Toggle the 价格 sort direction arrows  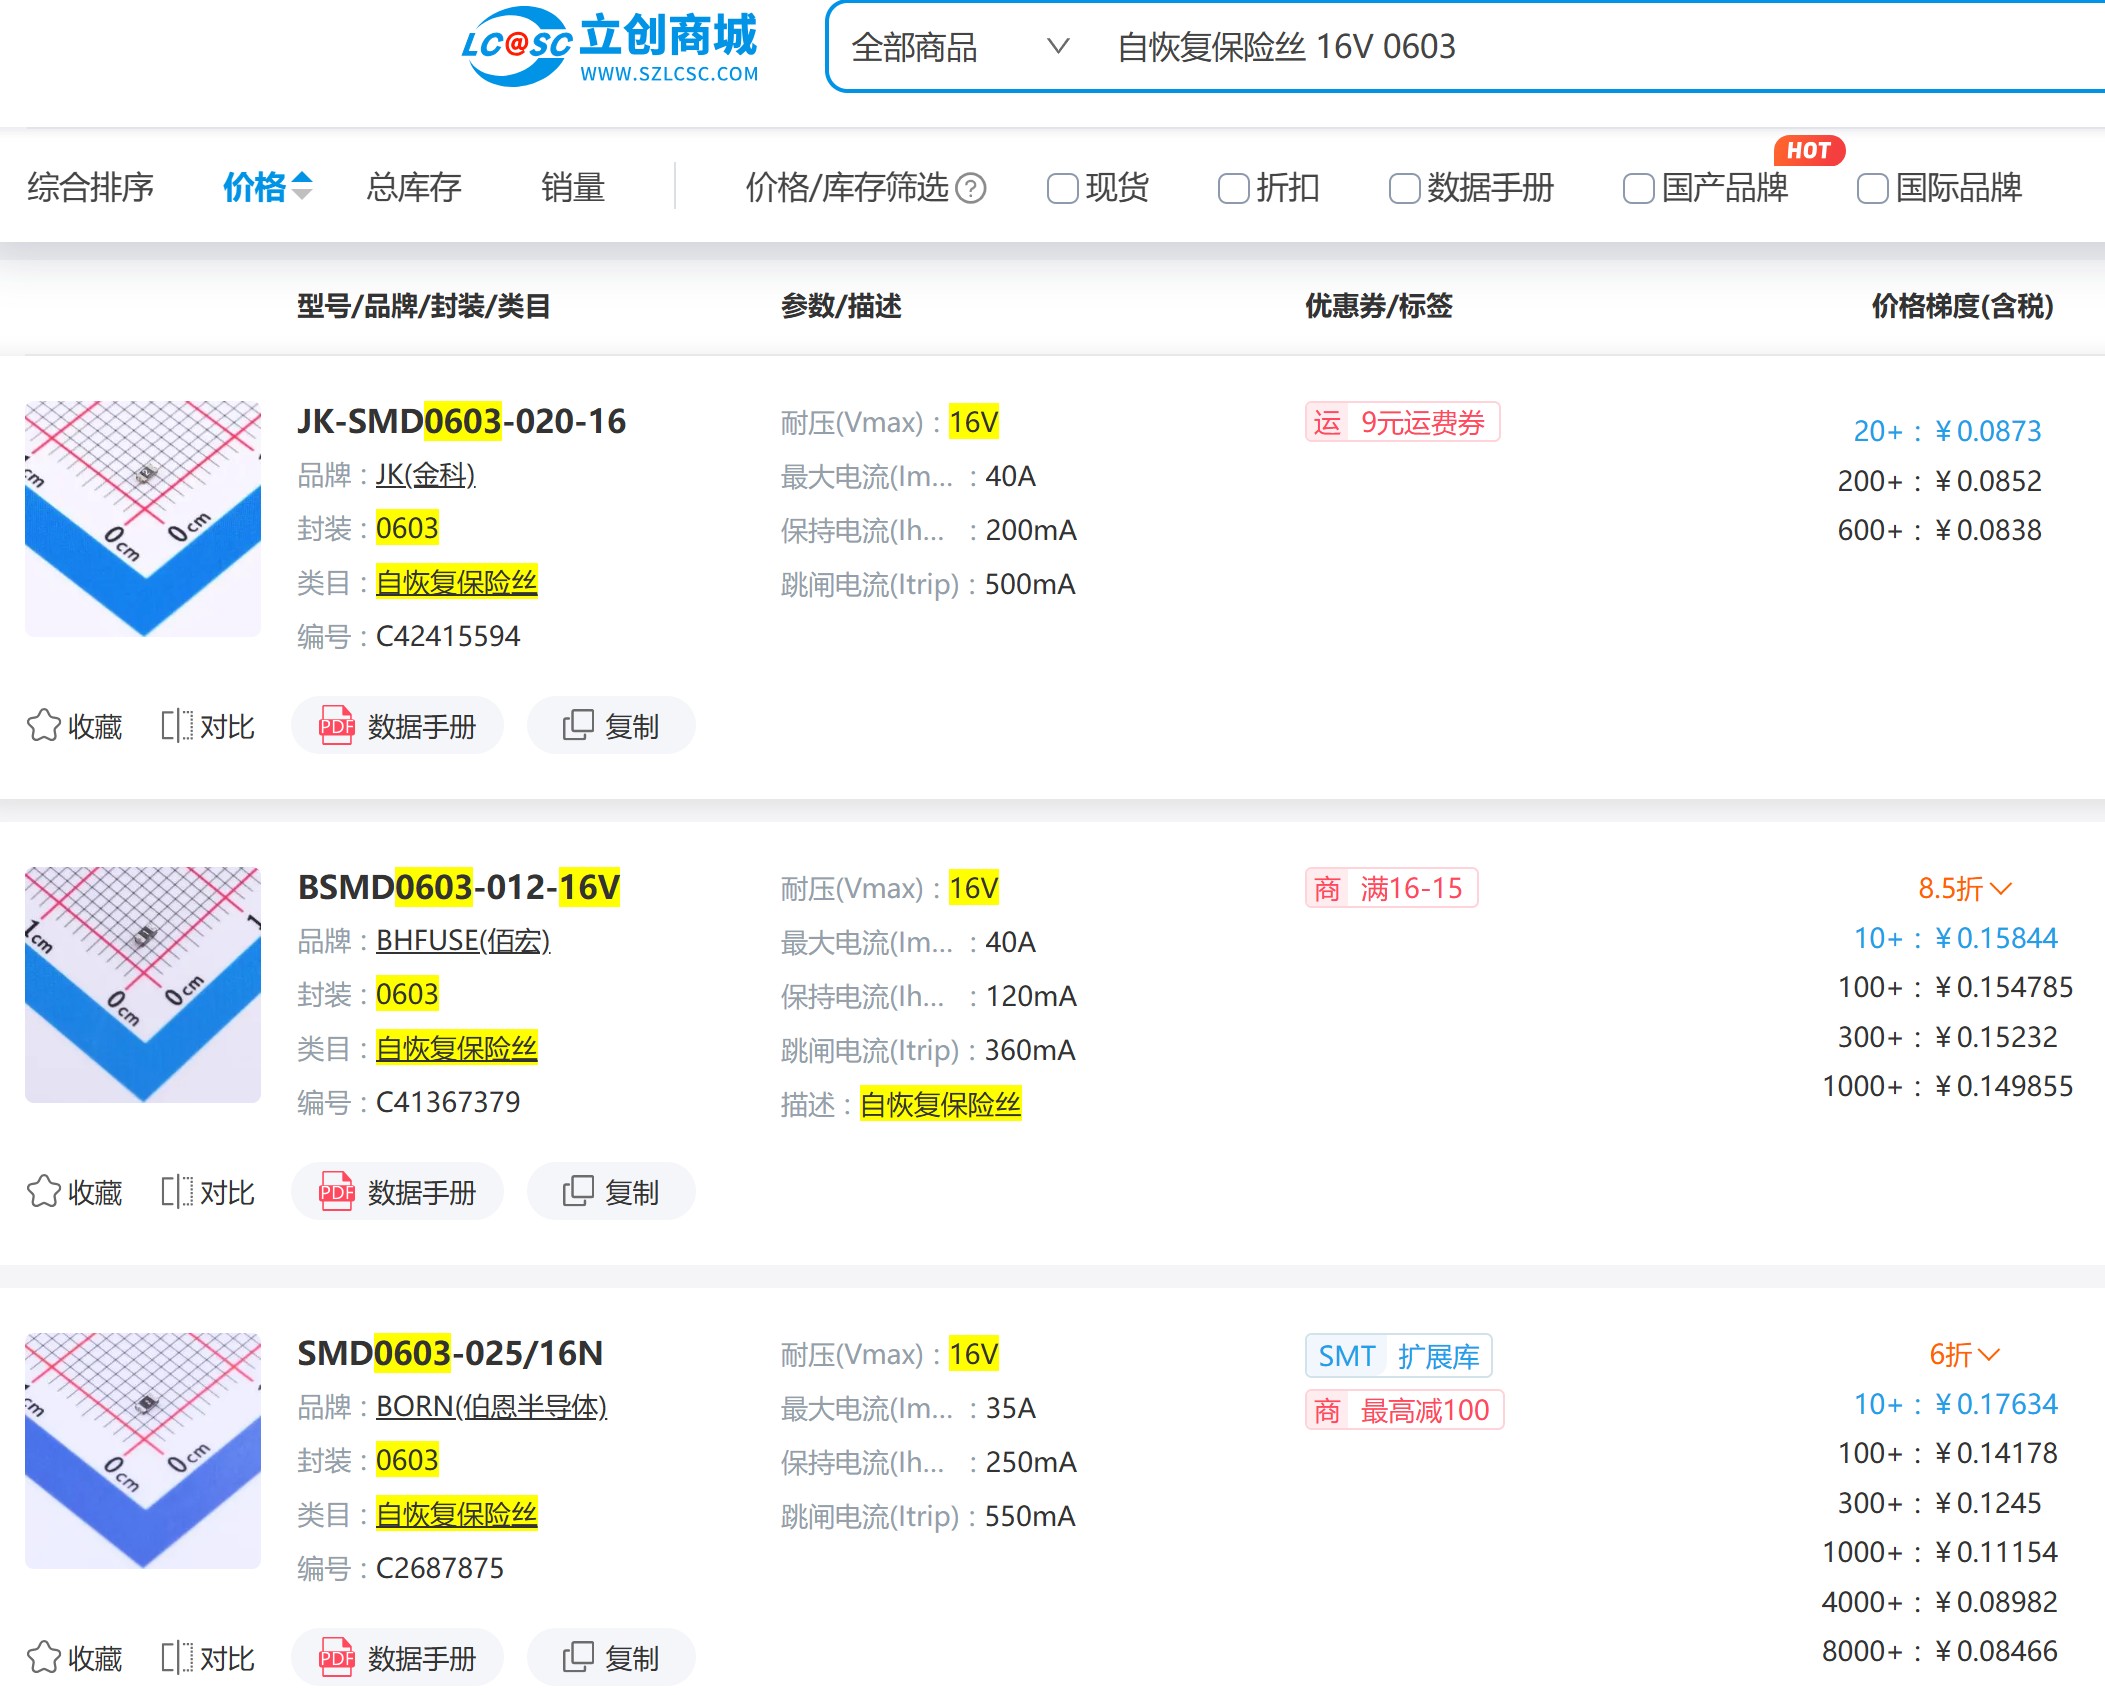301,186
